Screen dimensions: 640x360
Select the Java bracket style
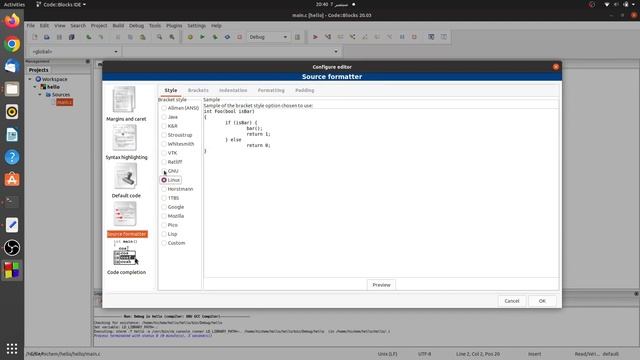169,117
